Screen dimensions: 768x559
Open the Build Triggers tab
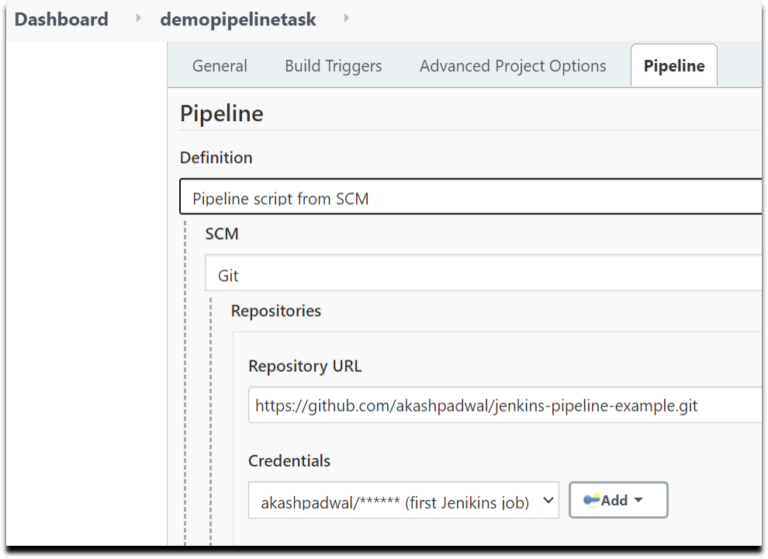tap(333, 66)
